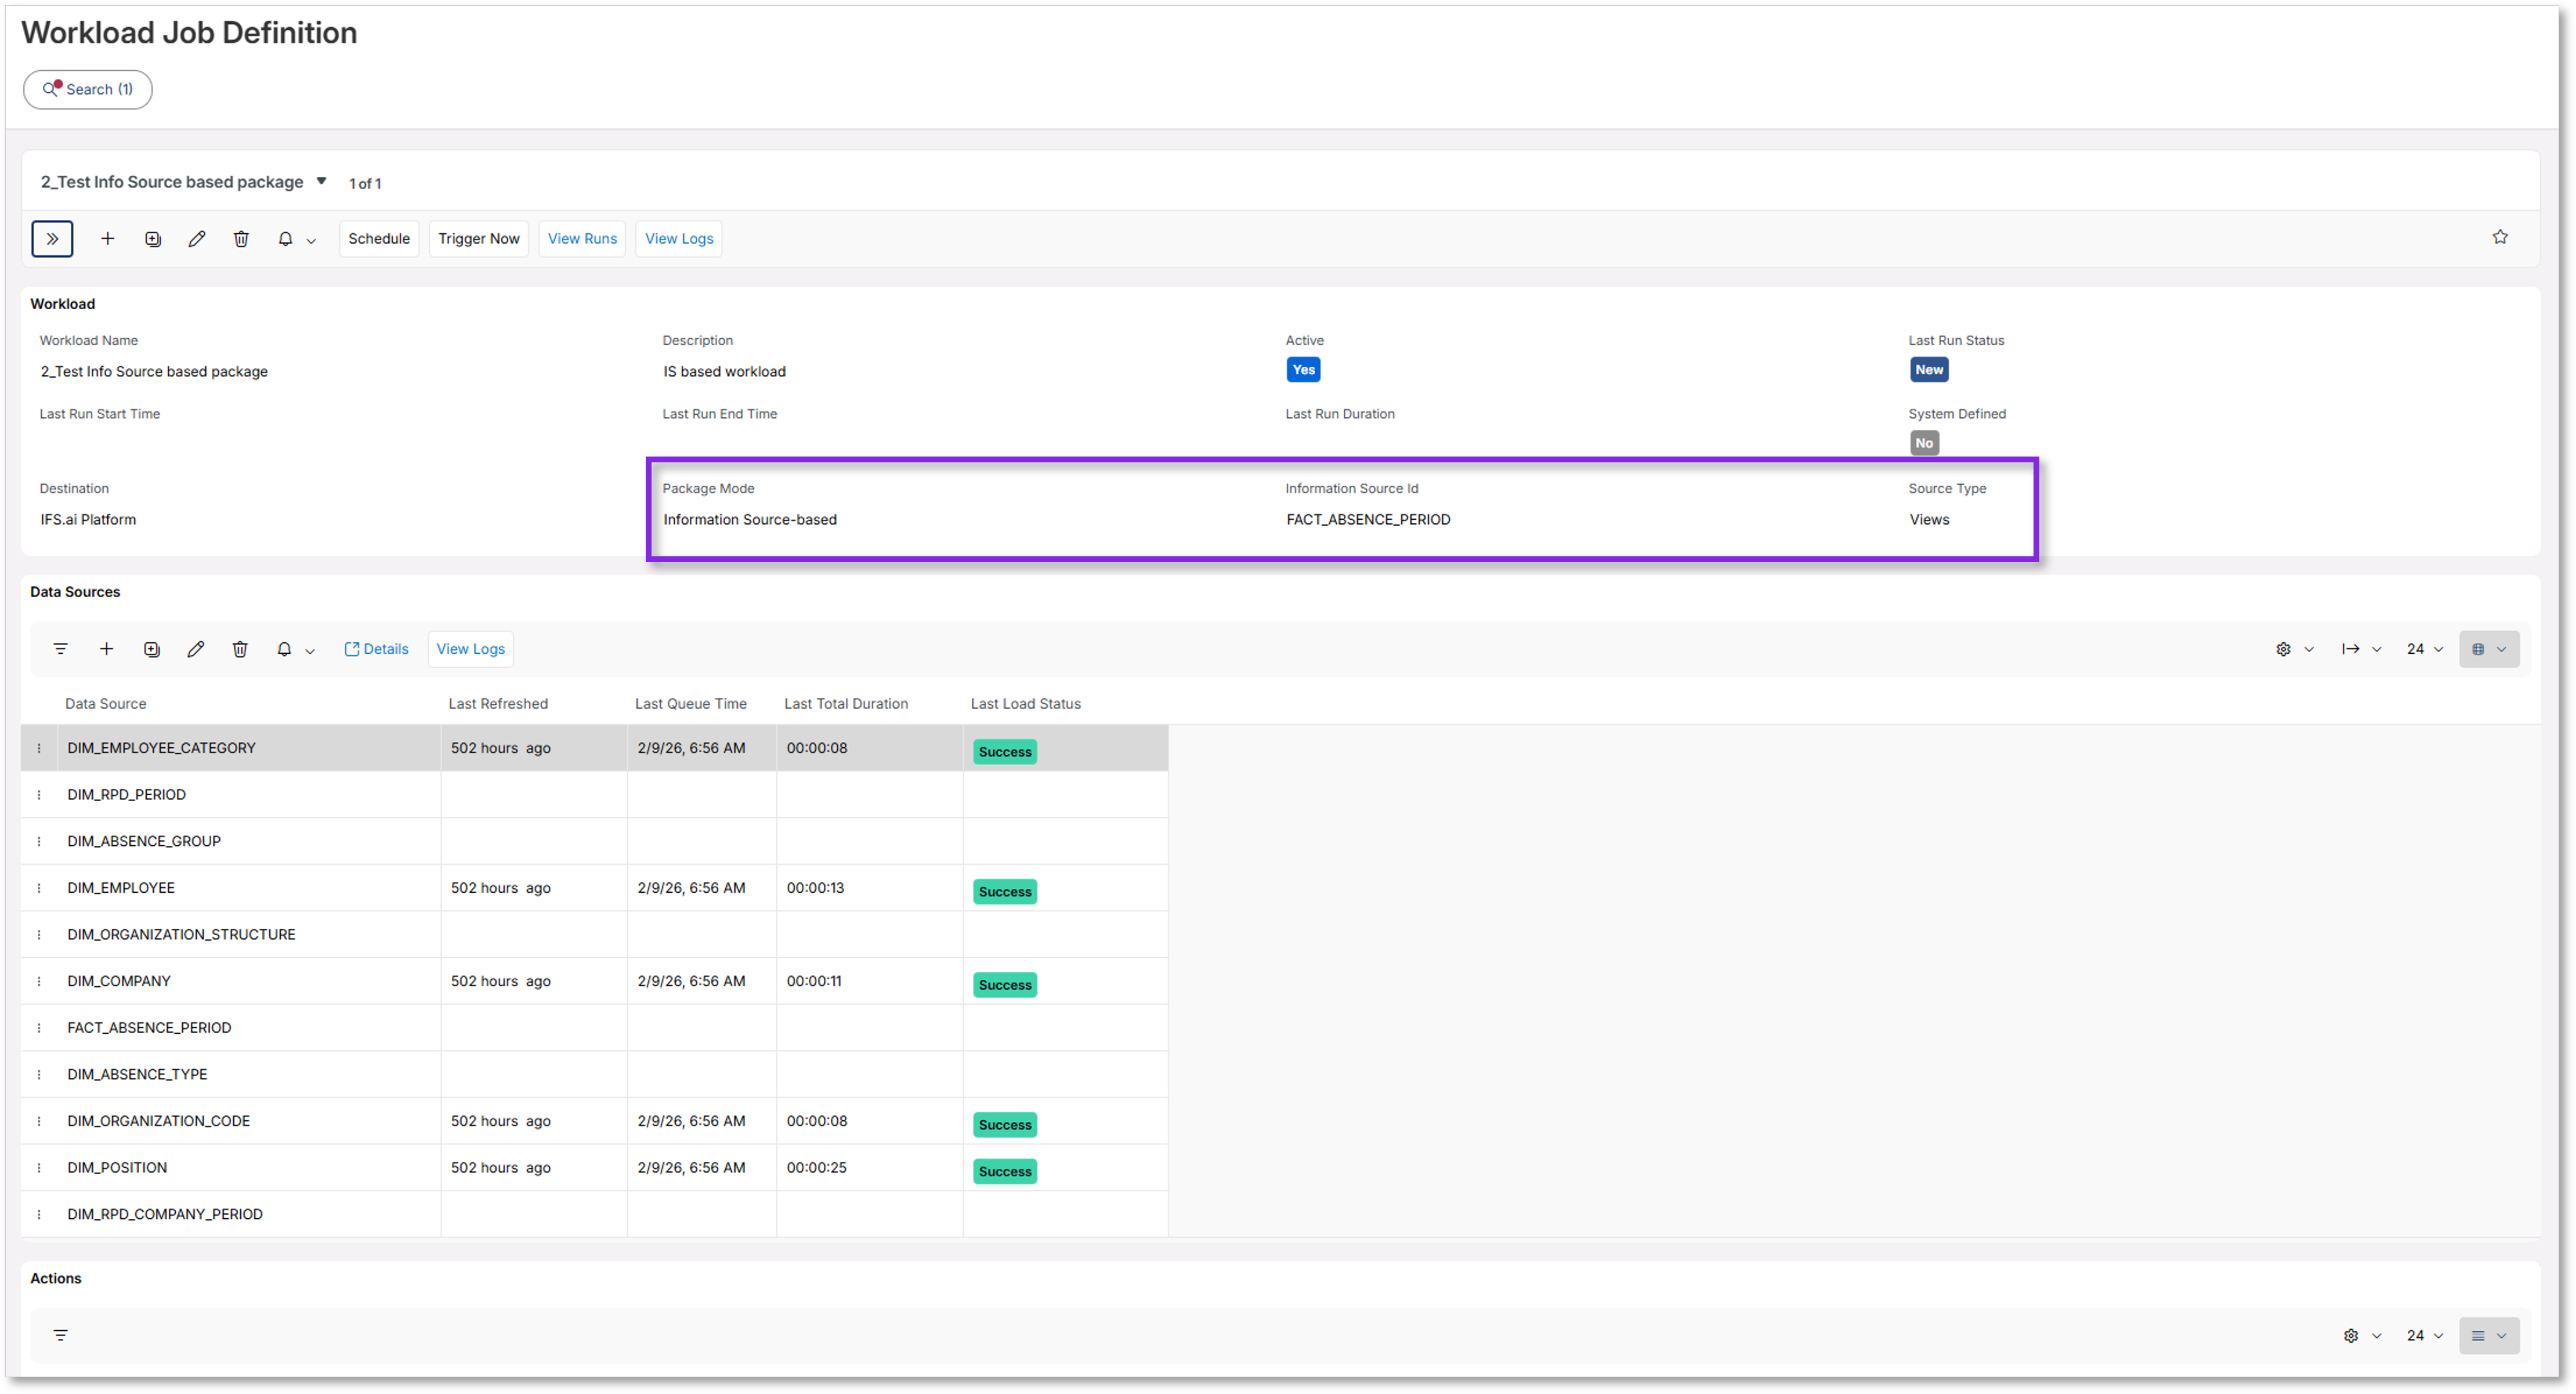The height and width of the screenshot is (1394, 2576).
Task: Open the record selector dropdown for 2_Test Info Source based package
Action: pyautogui.click(x=321, y=181)
